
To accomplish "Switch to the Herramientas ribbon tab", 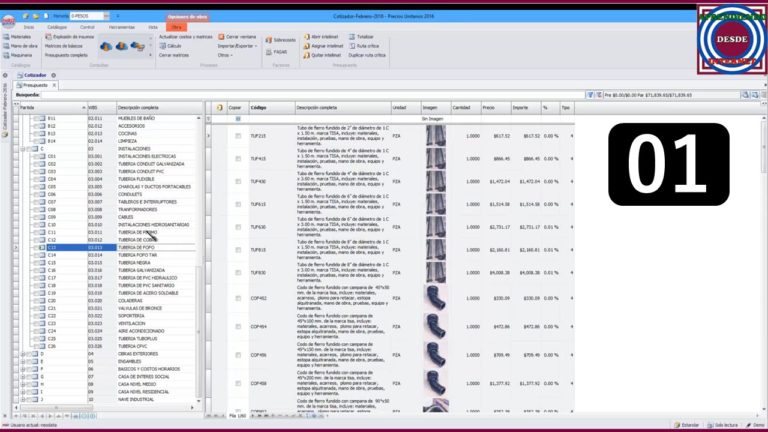I will point(121,27).
